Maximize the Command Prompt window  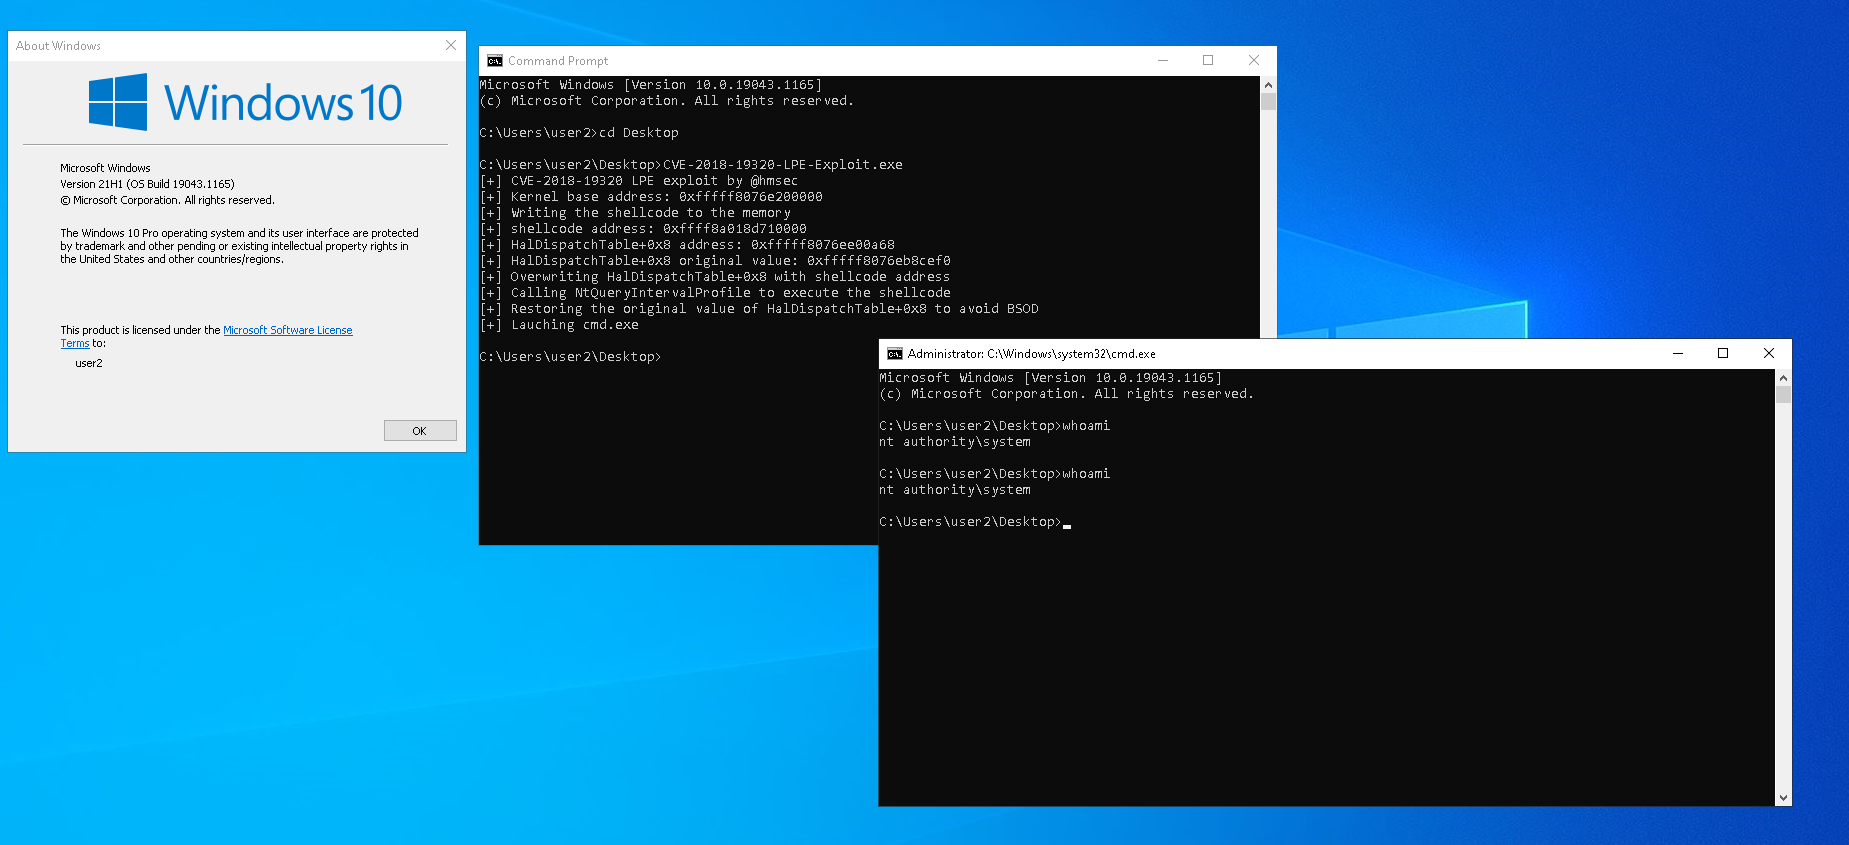click(x=1208, y=60)
